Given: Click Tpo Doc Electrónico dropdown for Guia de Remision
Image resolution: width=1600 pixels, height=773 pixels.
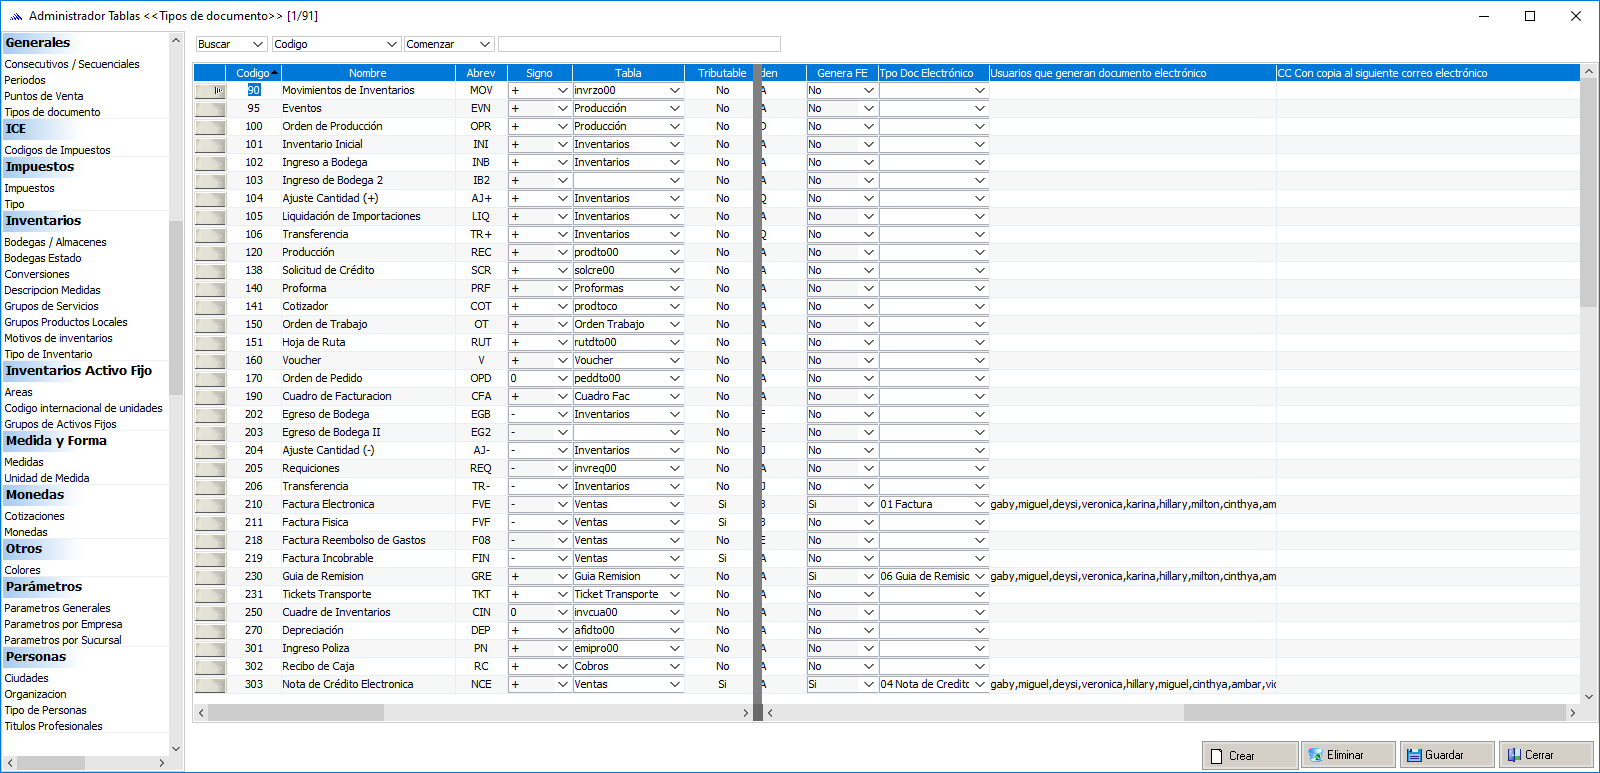Looking at the screenshot, I should [x=979, y=577].
